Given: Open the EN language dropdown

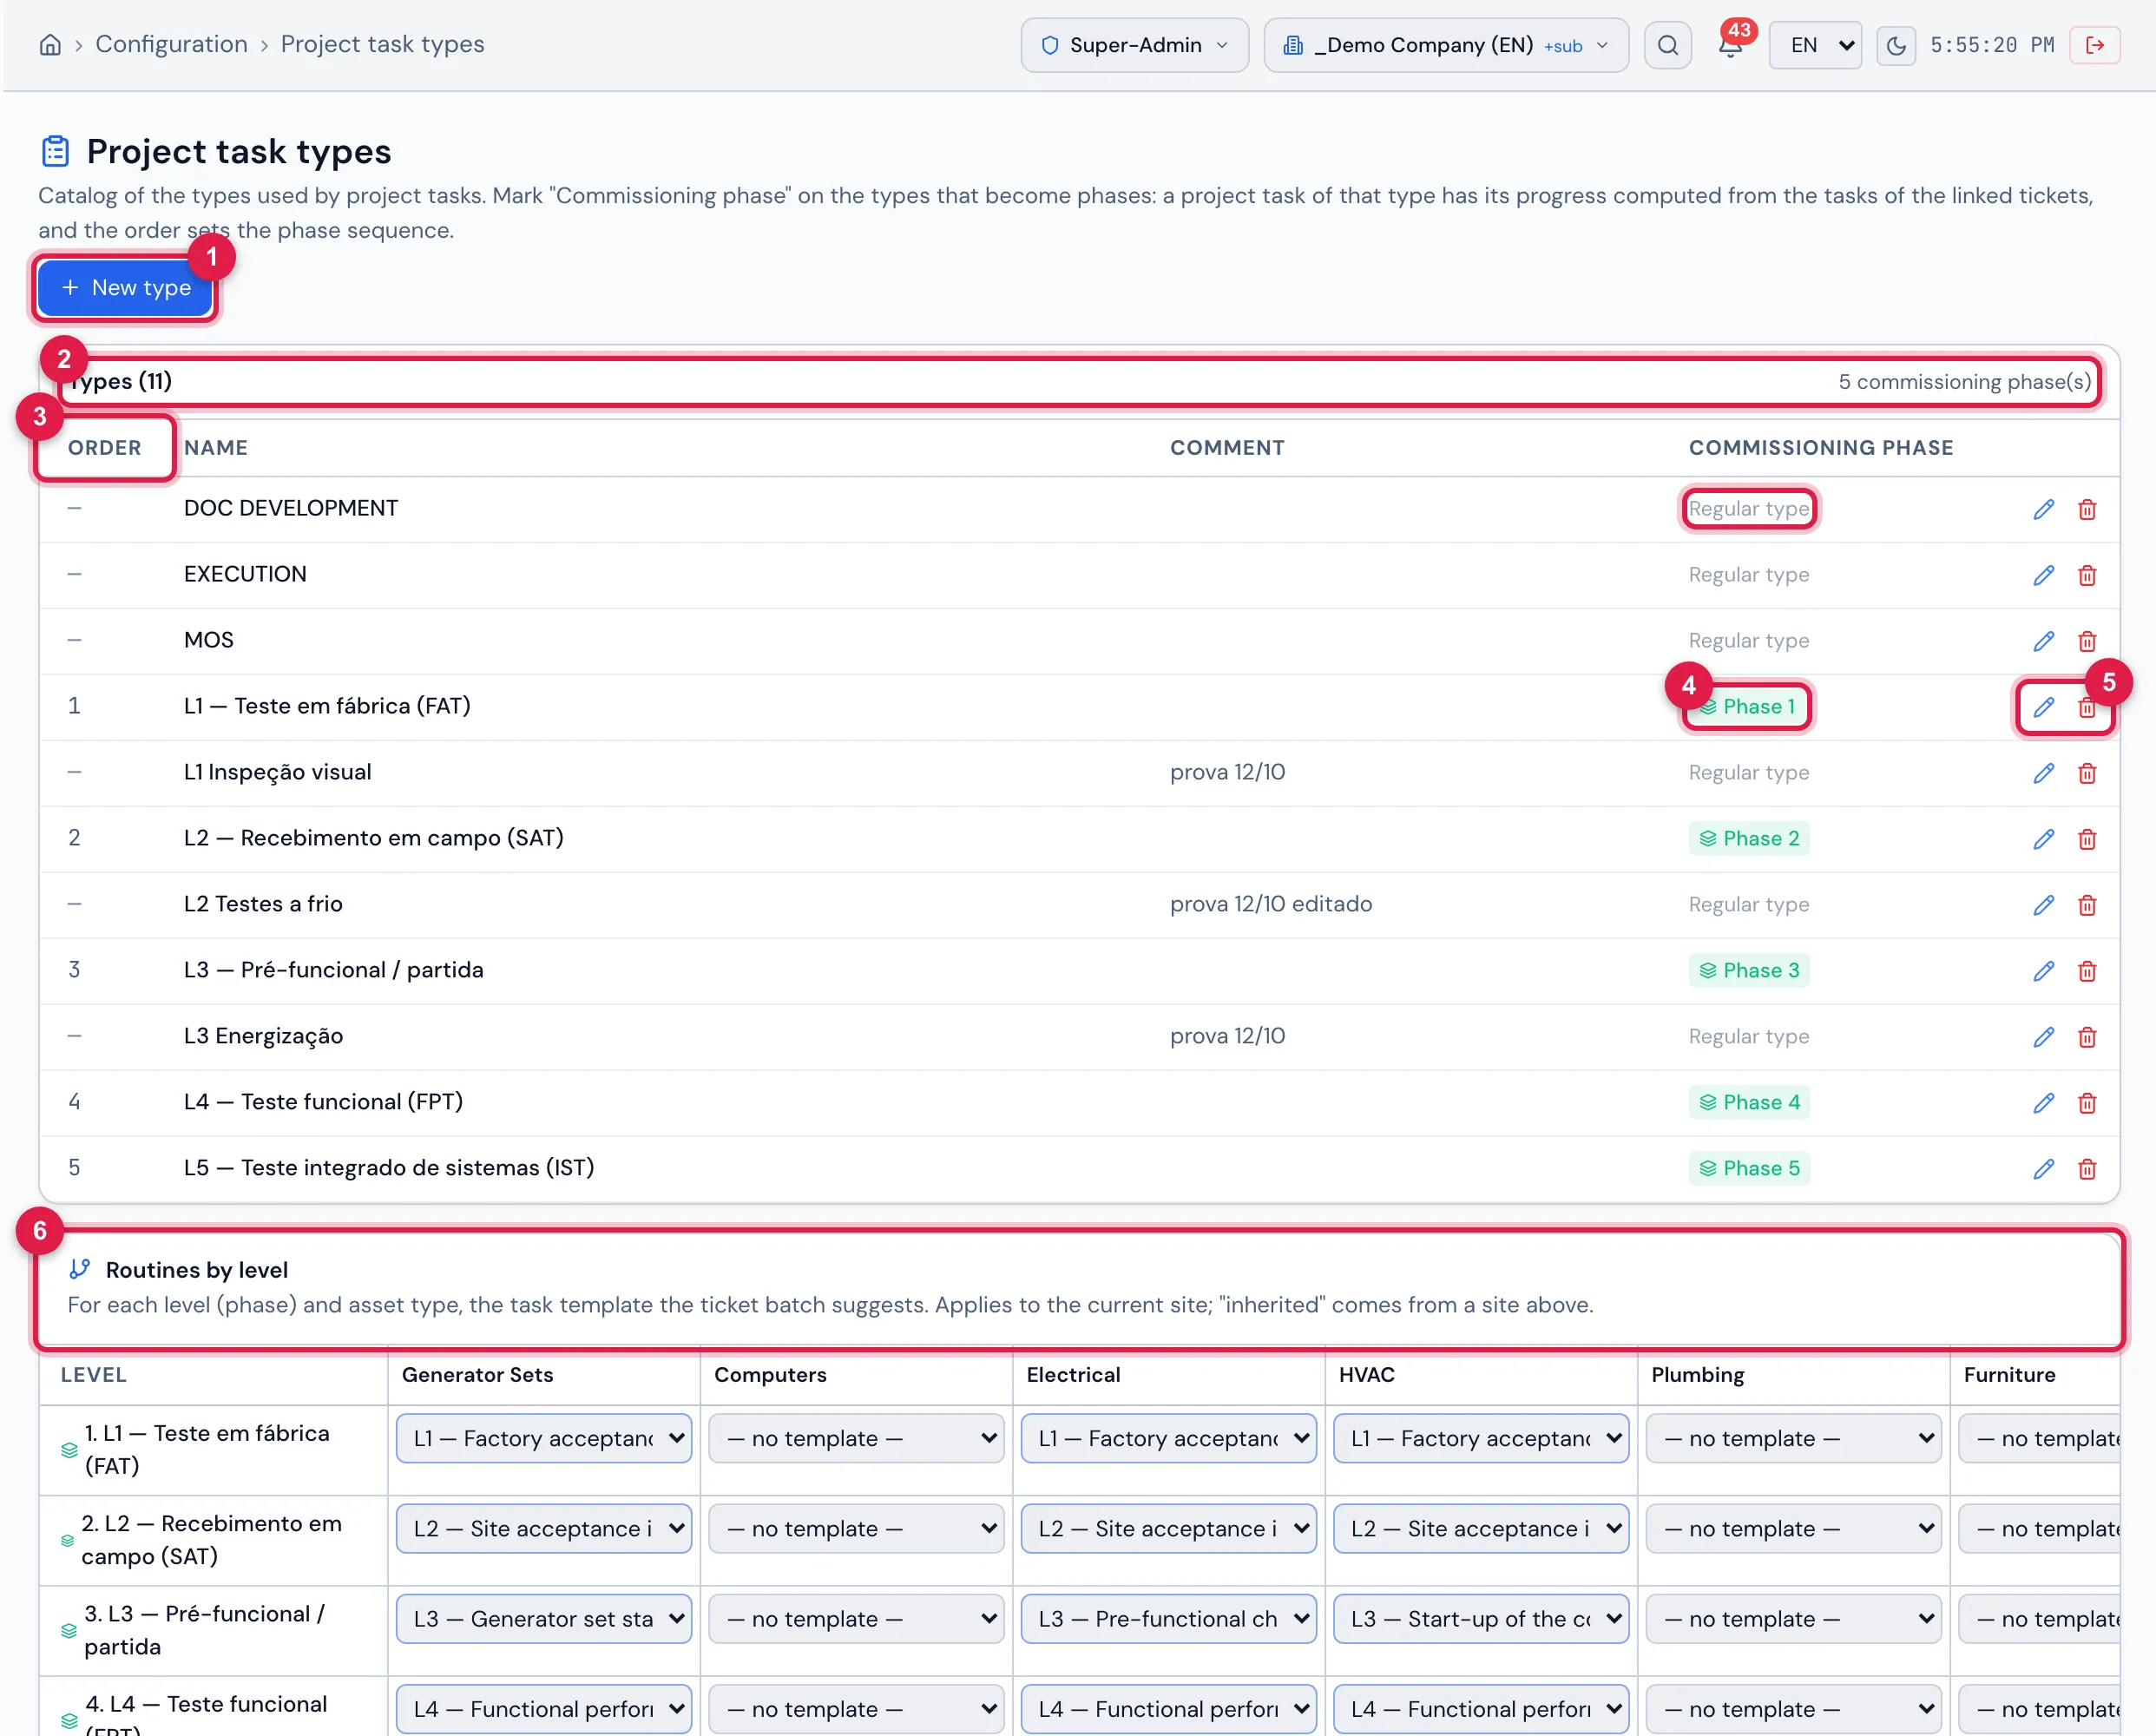Looking at the screenshot, I should [1815, 45].
